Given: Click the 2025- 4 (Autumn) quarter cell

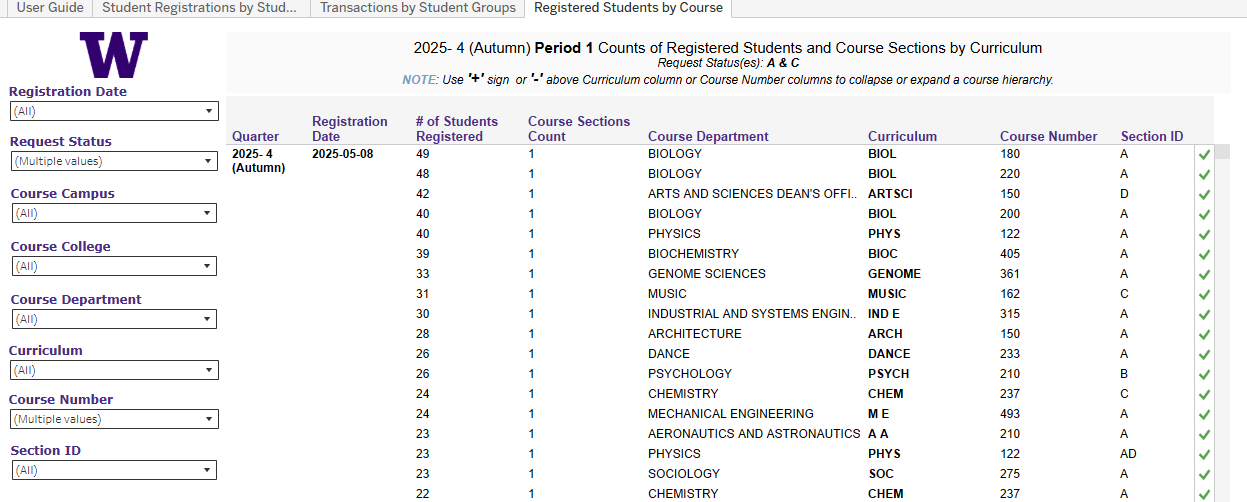Looking at the screenshot, I should (258, 161).
